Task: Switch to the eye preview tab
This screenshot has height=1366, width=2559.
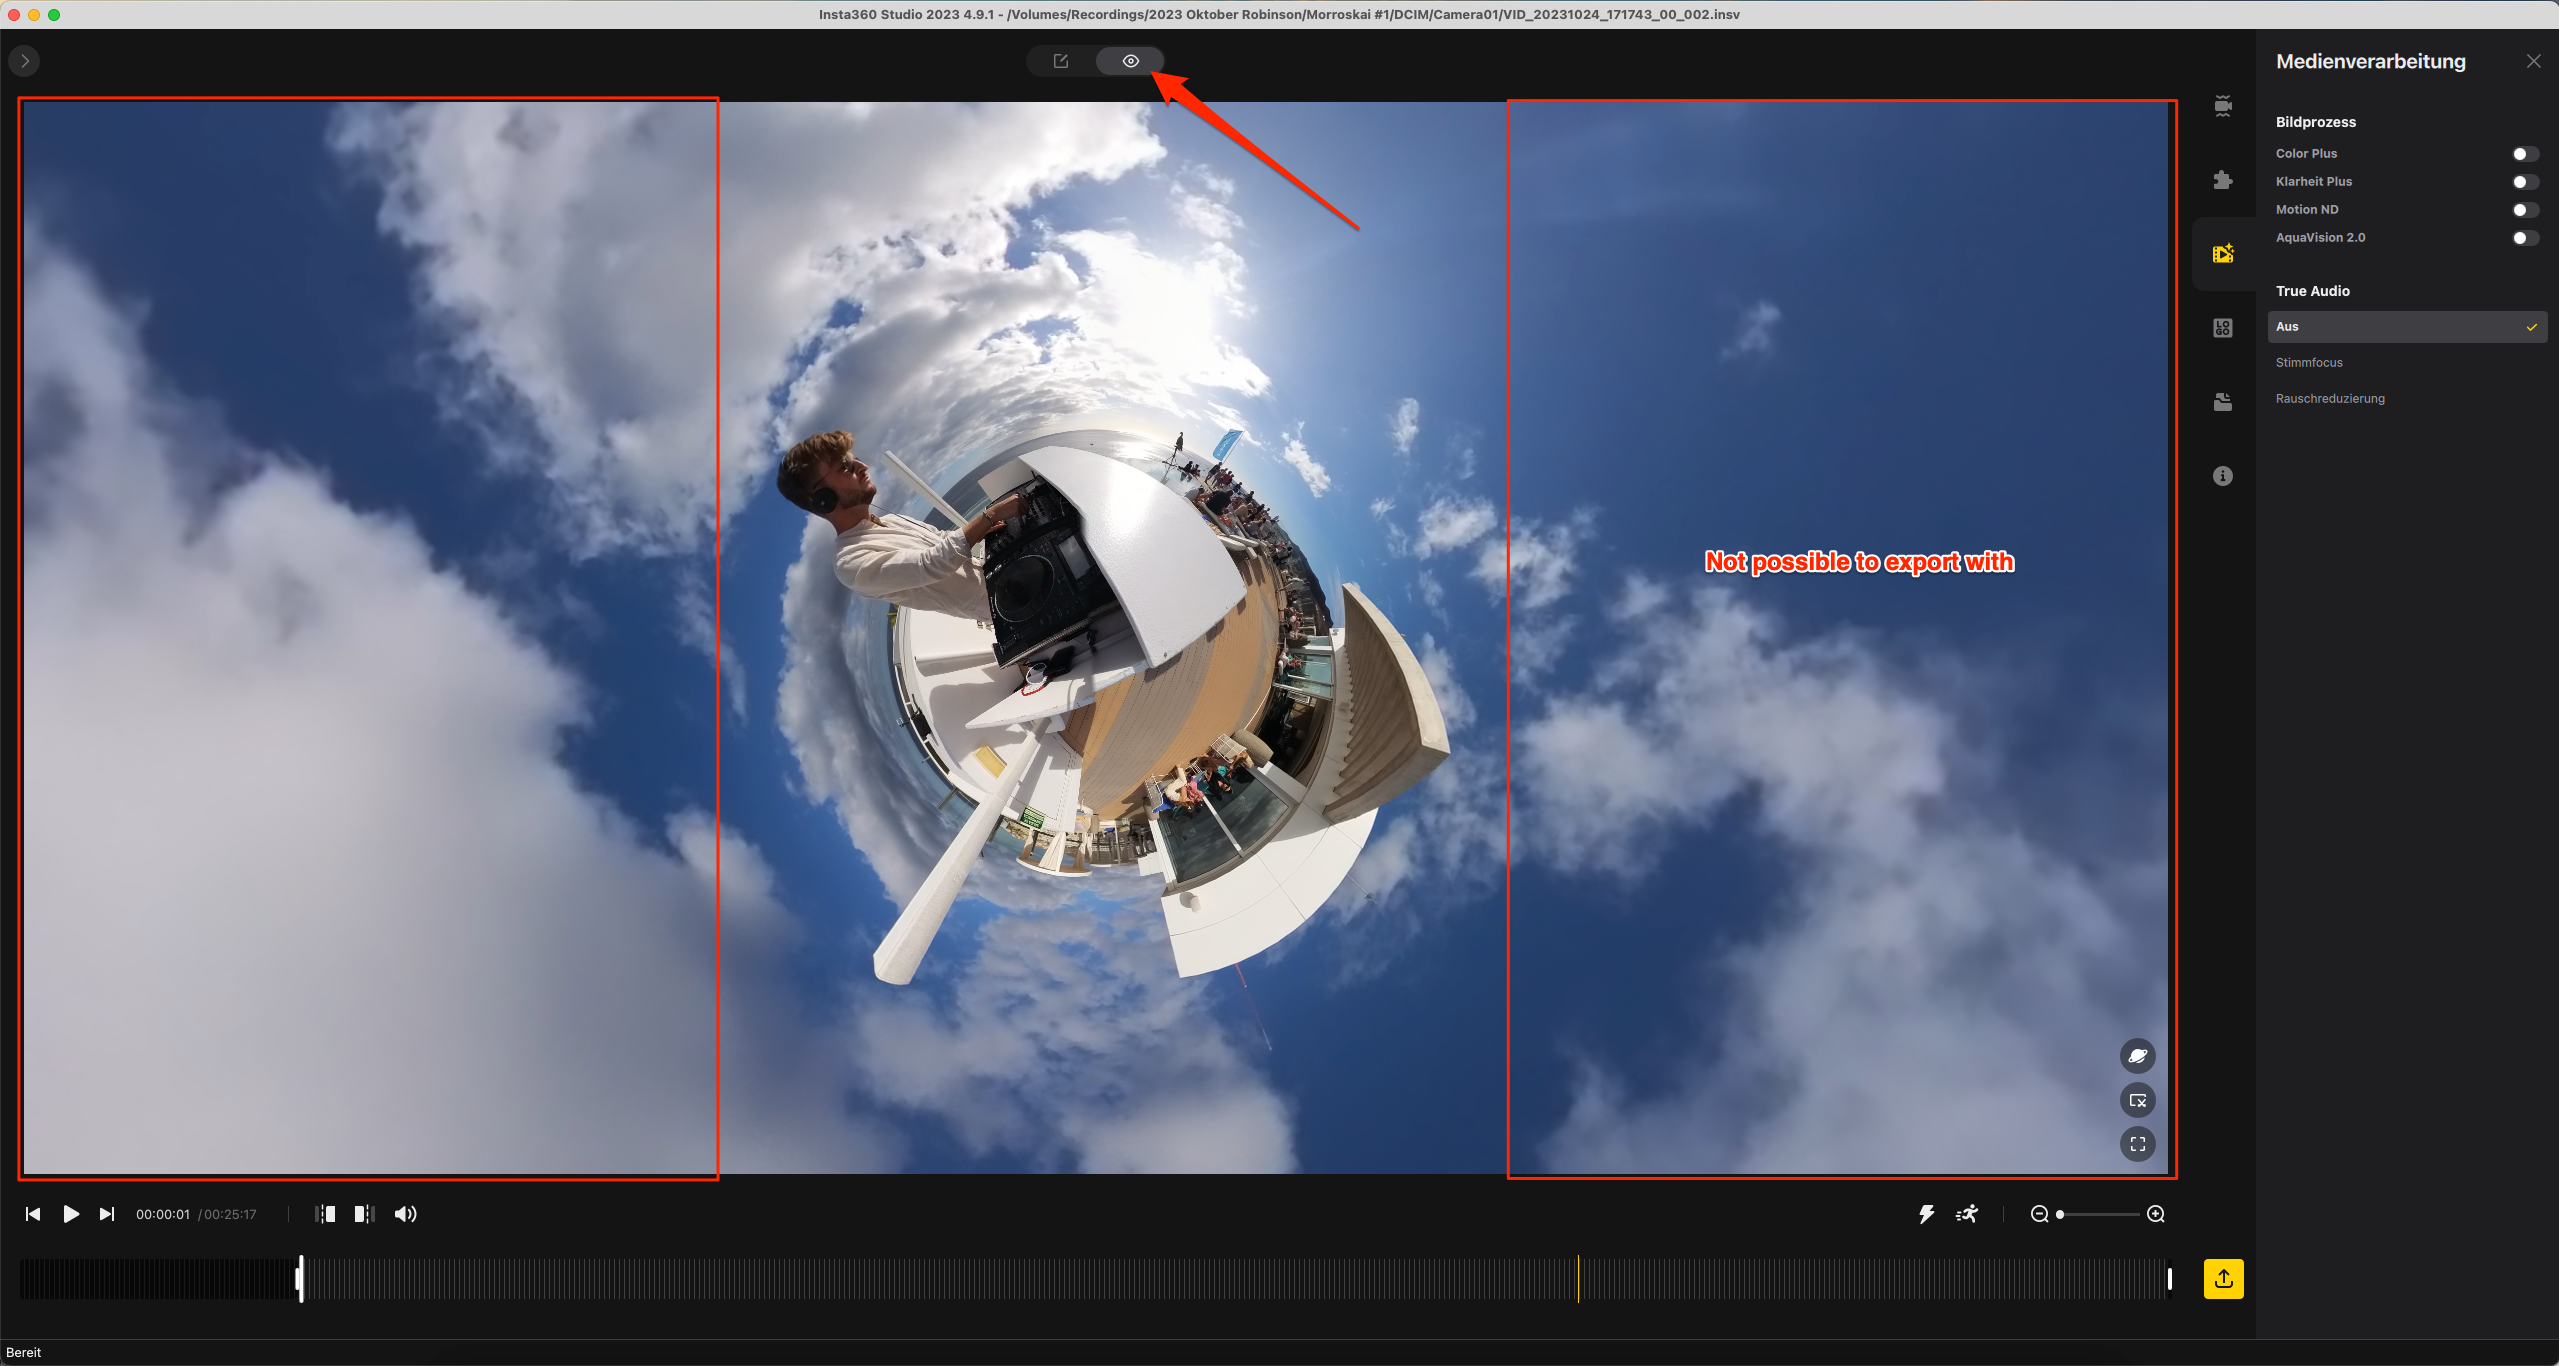Action: click(x=1130, y=61)
